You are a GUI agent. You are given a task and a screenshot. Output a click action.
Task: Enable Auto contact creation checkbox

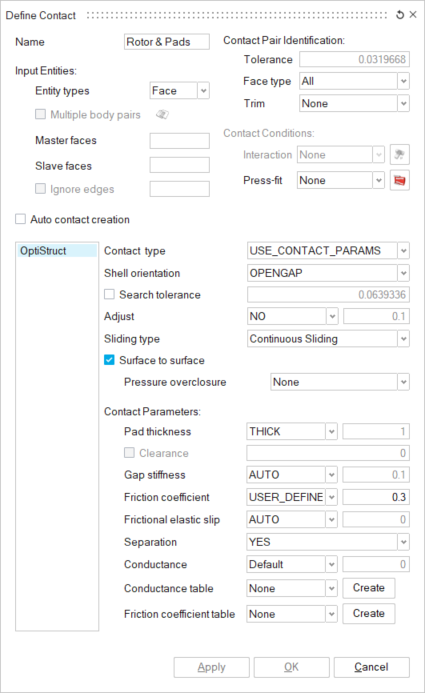click(x=21, y=219)
